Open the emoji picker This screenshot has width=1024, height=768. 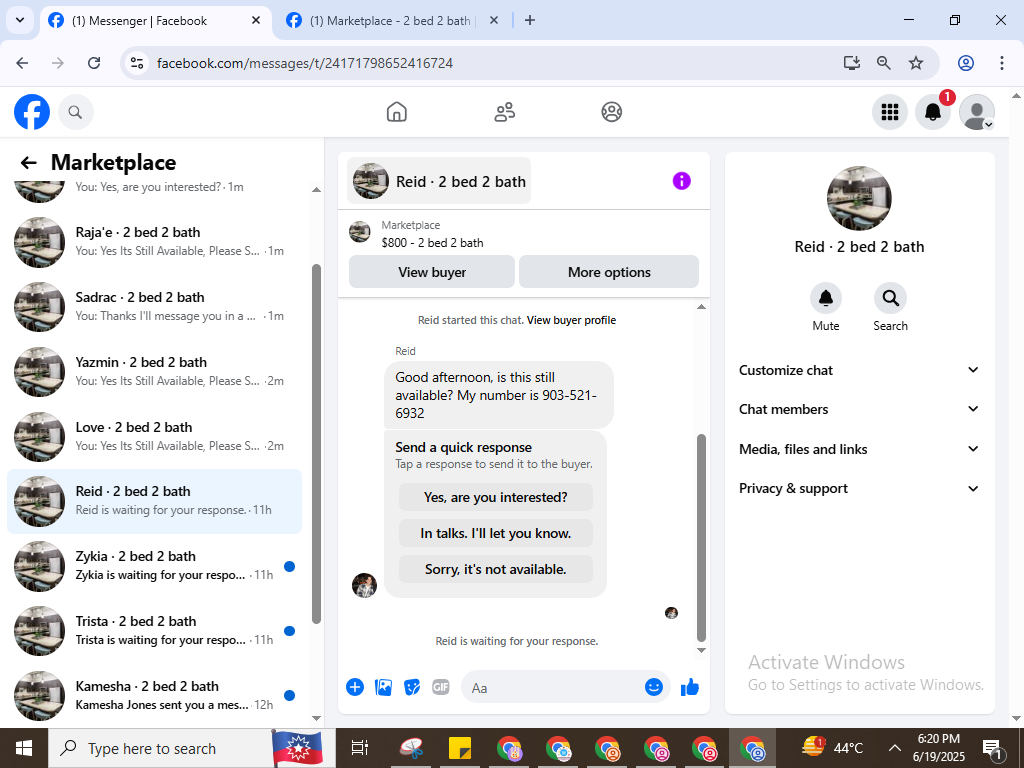(x=654, y=687)
